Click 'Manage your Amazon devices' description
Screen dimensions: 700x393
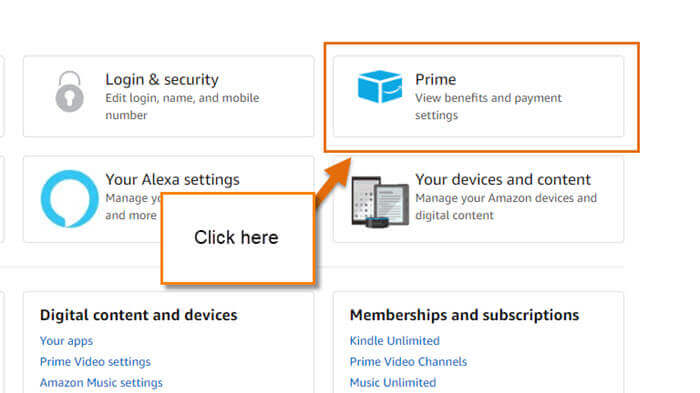pos(506,206)
